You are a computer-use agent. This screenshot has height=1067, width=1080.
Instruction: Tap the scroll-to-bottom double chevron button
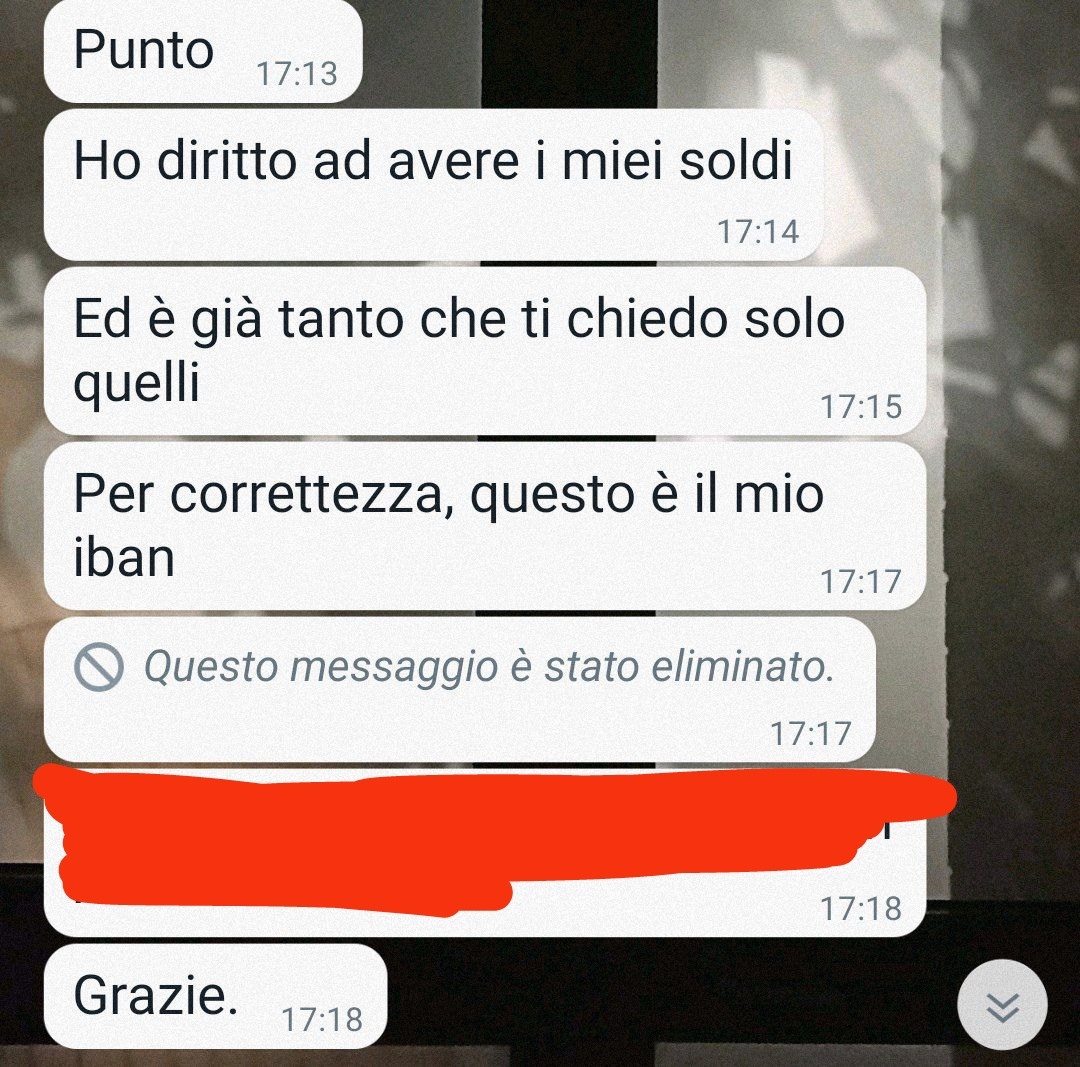pyautogui.click(x=1002, y=1005)
